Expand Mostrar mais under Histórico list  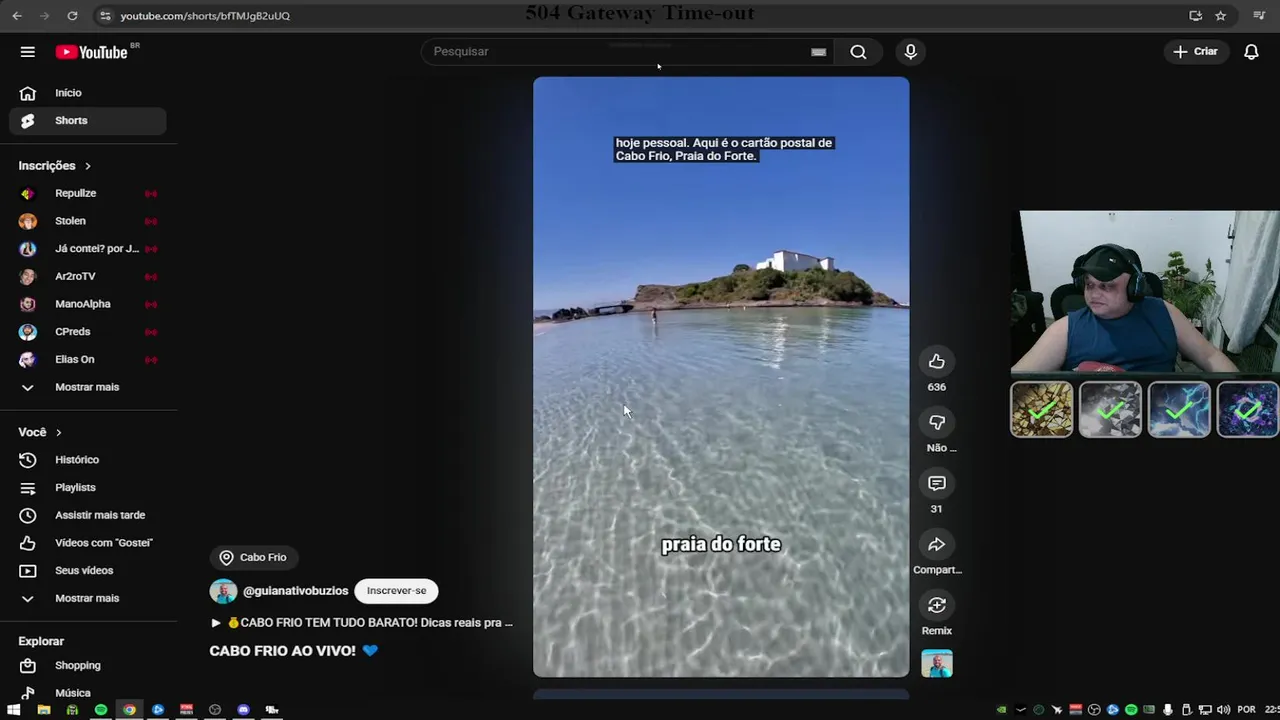pos(88,598)
